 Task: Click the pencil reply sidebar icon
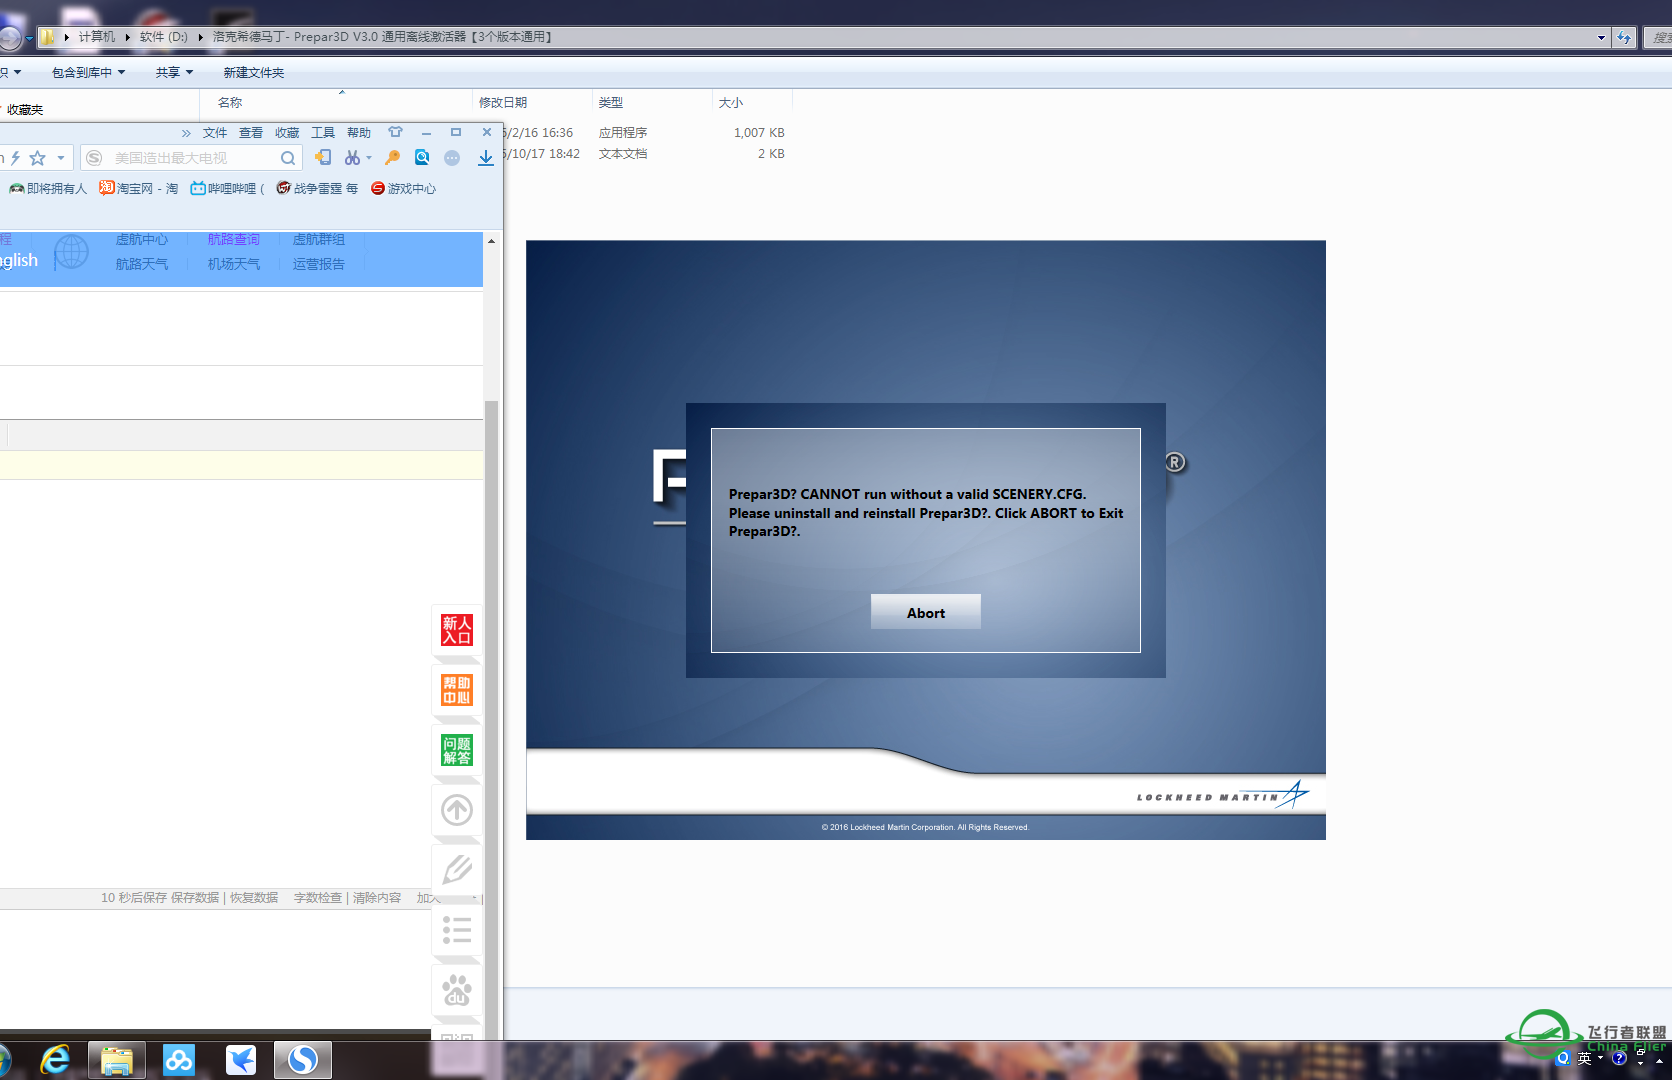pyautogui.click(x=457, y=870)
